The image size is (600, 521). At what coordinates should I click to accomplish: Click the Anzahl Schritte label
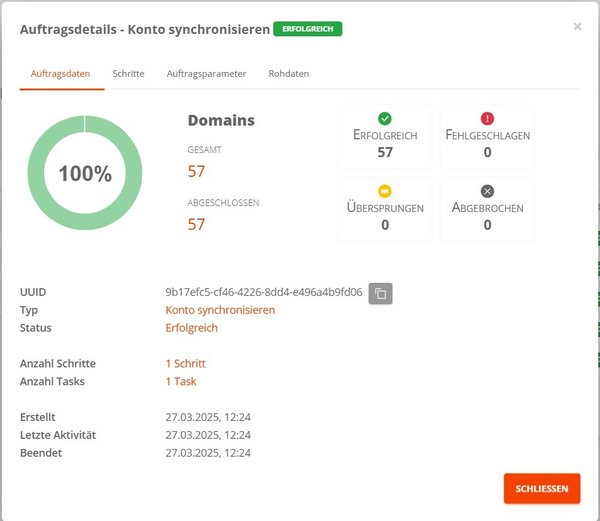click(58, 363)
